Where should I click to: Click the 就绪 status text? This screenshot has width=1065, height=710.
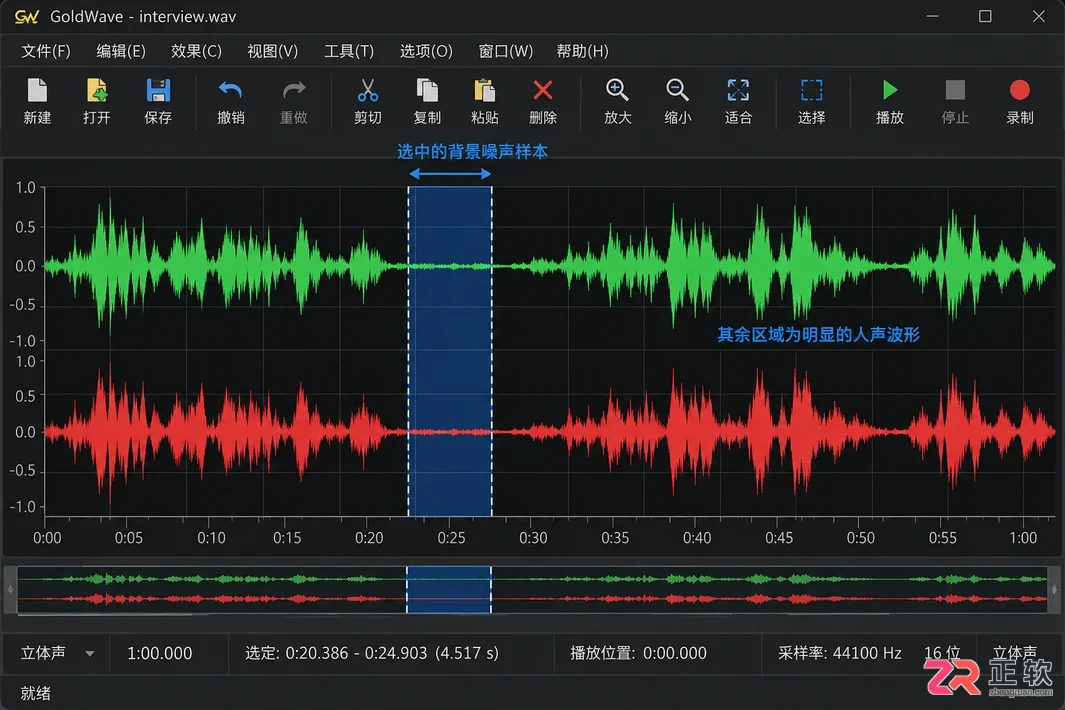pyautogui.click(x=35, y=693)
